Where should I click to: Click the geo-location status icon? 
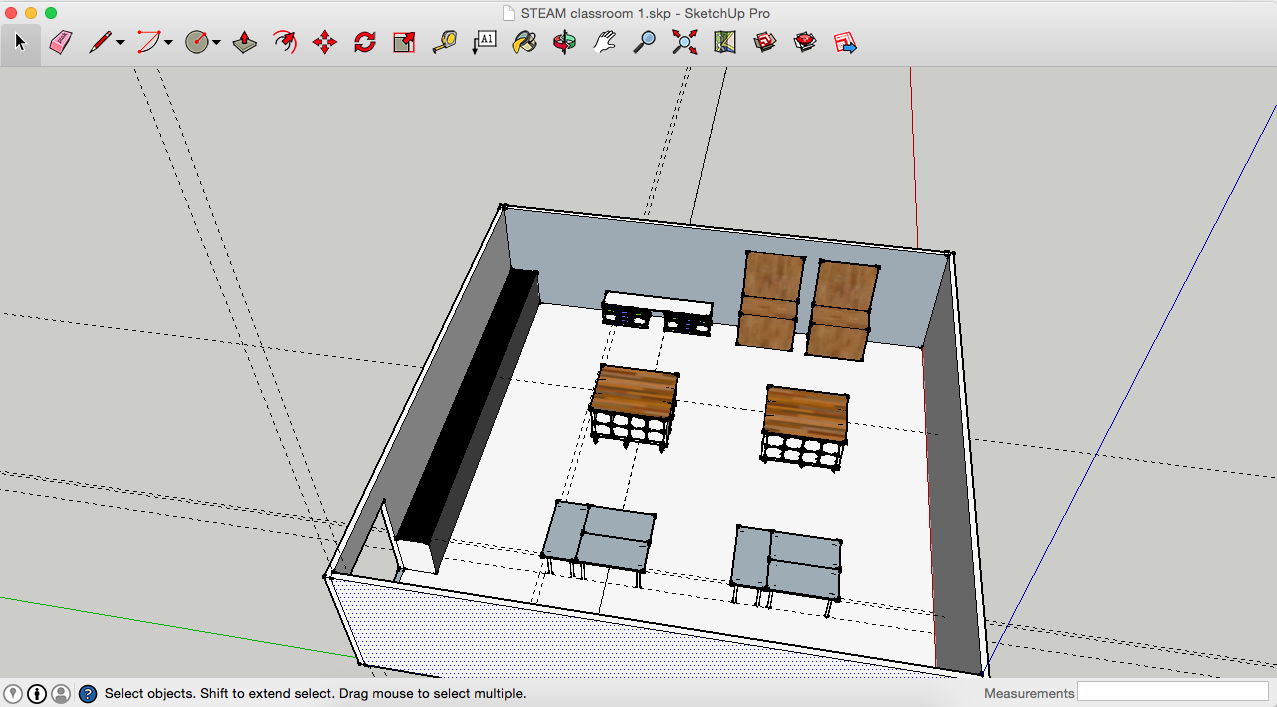click(13, 693)
